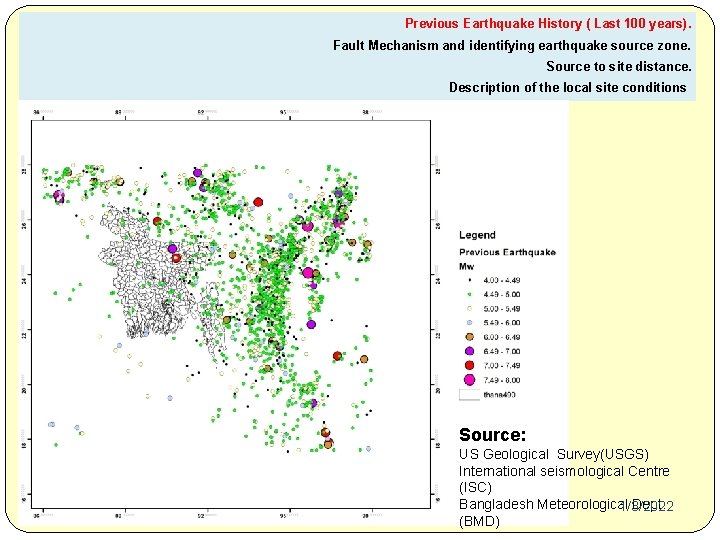Click the "Legend" heading
Image resolution: width=720 pixels, height=540 pixels.
coord(477,235)
